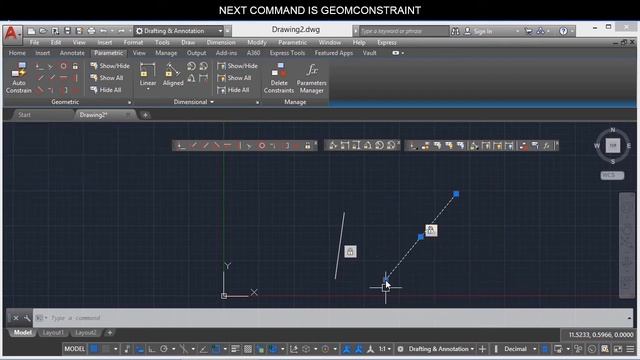Click the lock icon in floating geometric toolbar

pyautogui.click(x=308, y=145)
